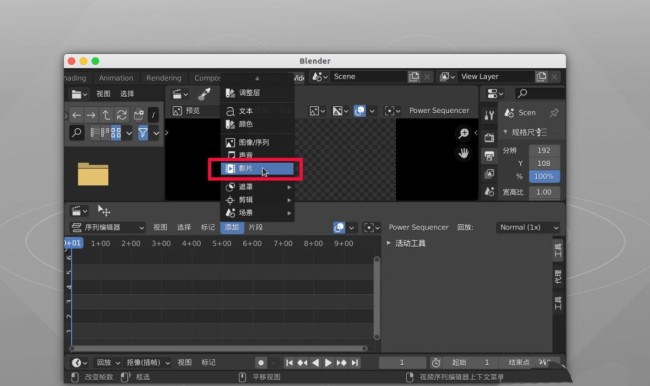Toggle sequencer timeline overlays button
This screenshot has height=386, width=650.
[x=339, y=227]
